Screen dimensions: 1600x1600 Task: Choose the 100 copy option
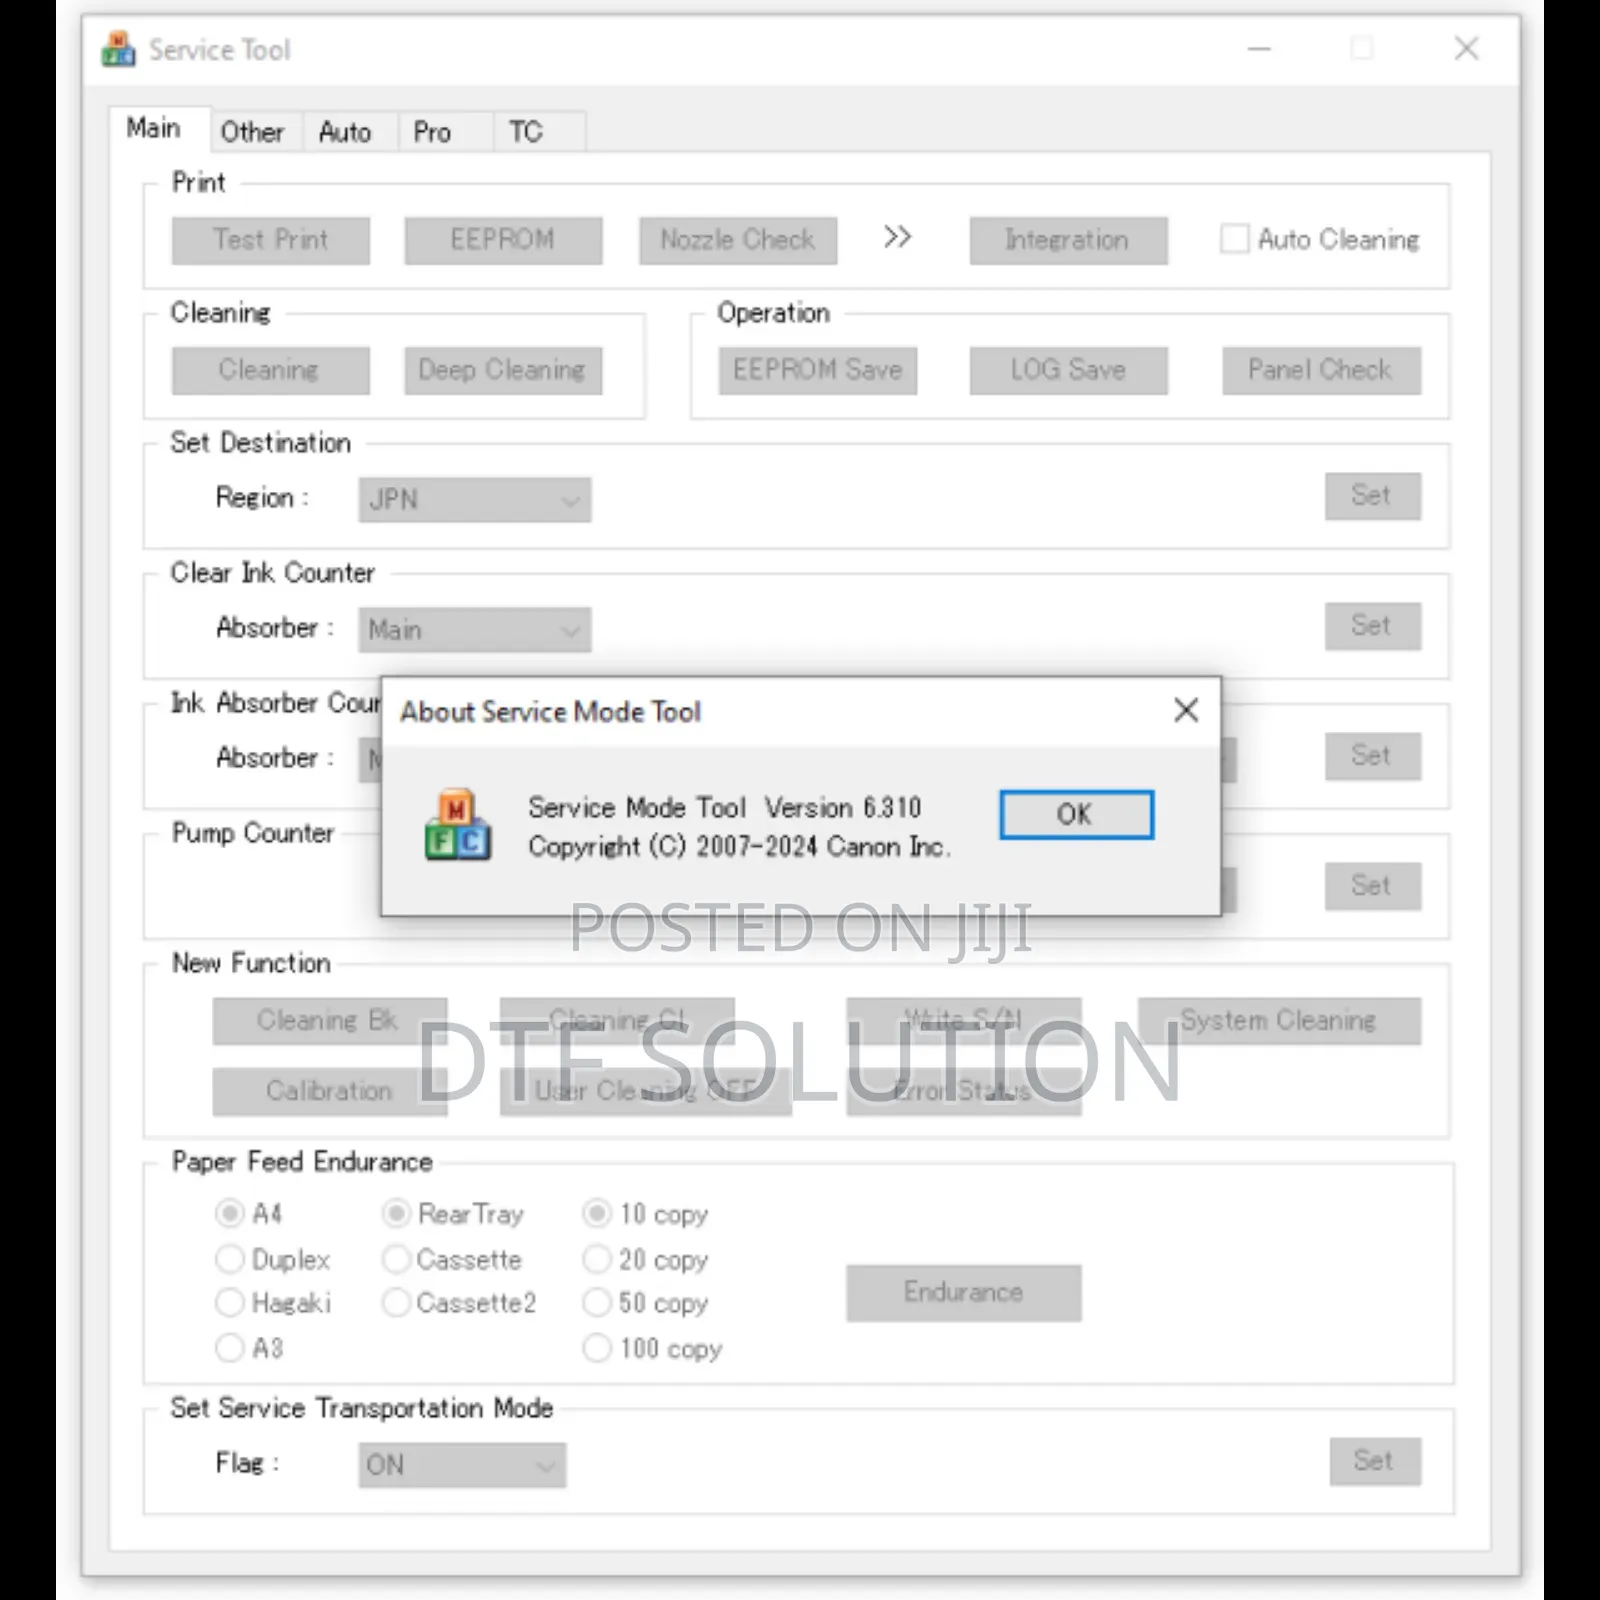[597, 1348]
